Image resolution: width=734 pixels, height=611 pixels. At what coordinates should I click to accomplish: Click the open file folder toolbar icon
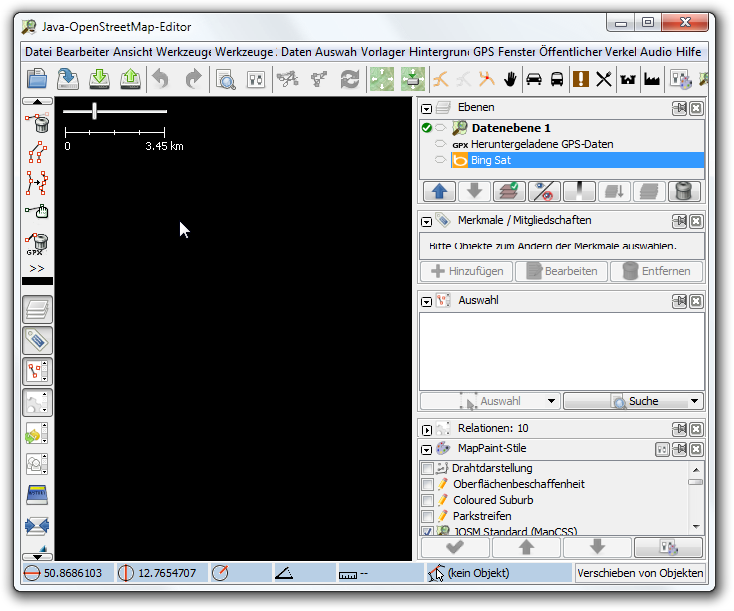point(37,79)
